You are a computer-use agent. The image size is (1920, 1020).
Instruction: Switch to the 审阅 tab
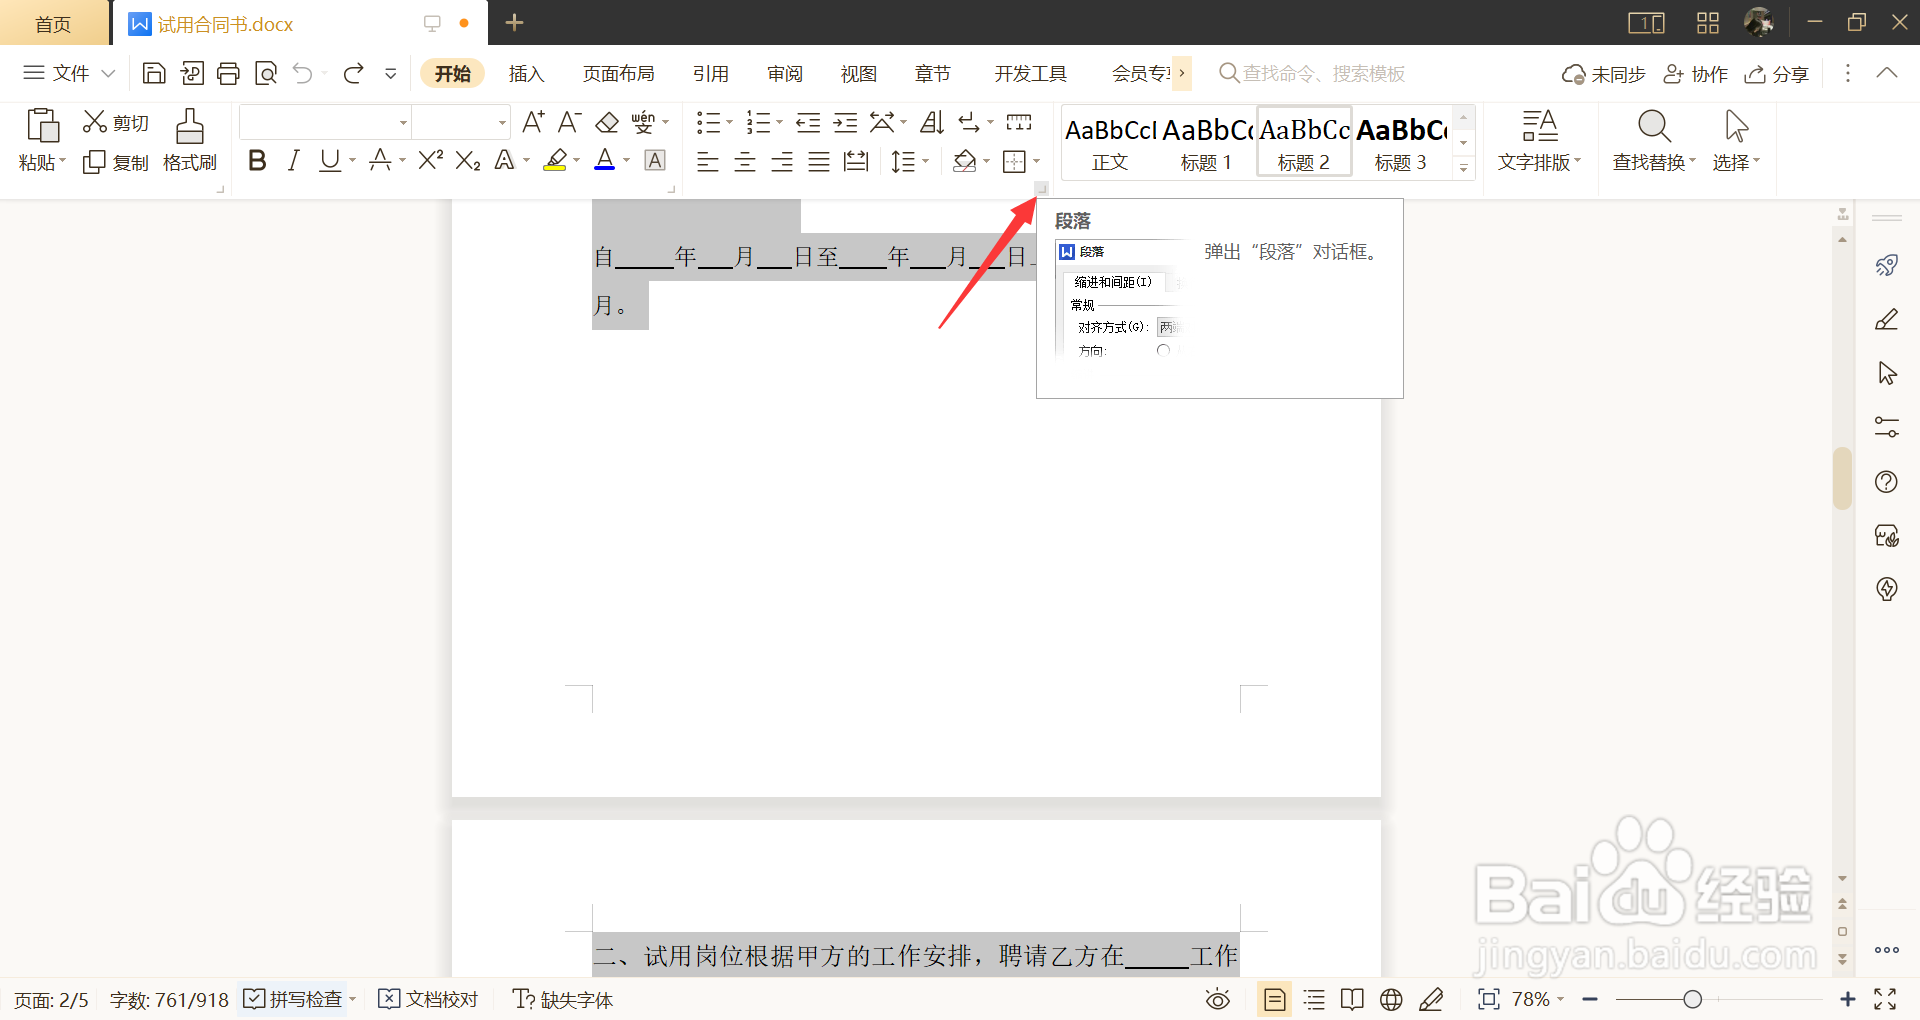(785, 73)
